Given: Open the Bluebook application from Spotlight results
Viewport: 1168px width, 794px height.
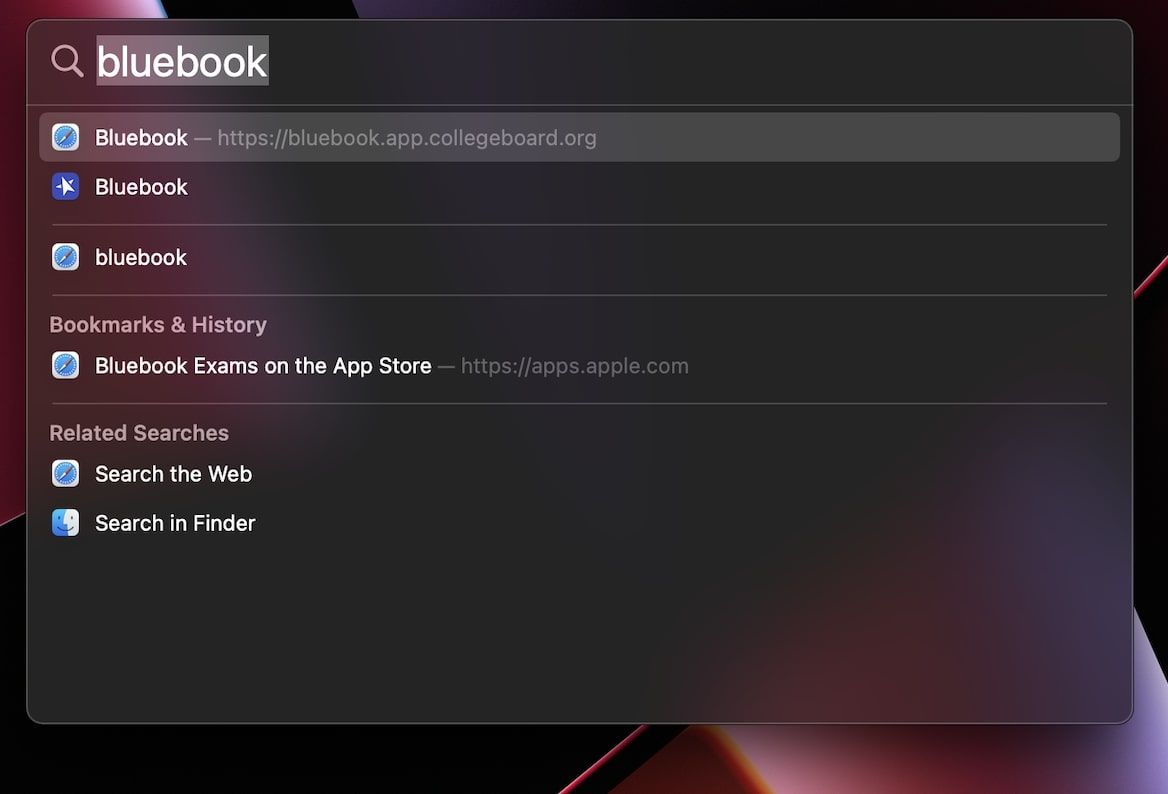Looking at the screenshot, I should click(140, 187).
